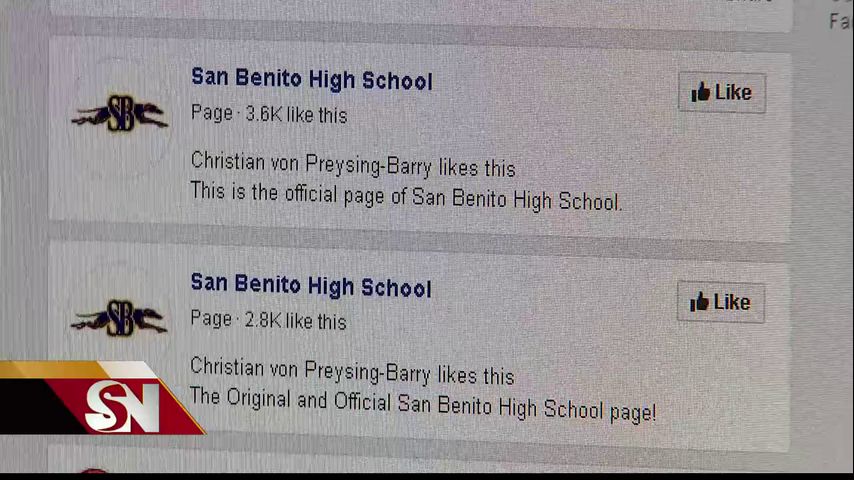Click thumbs-up icon for 2.8K likes page
854x480 pixels.
699,301
